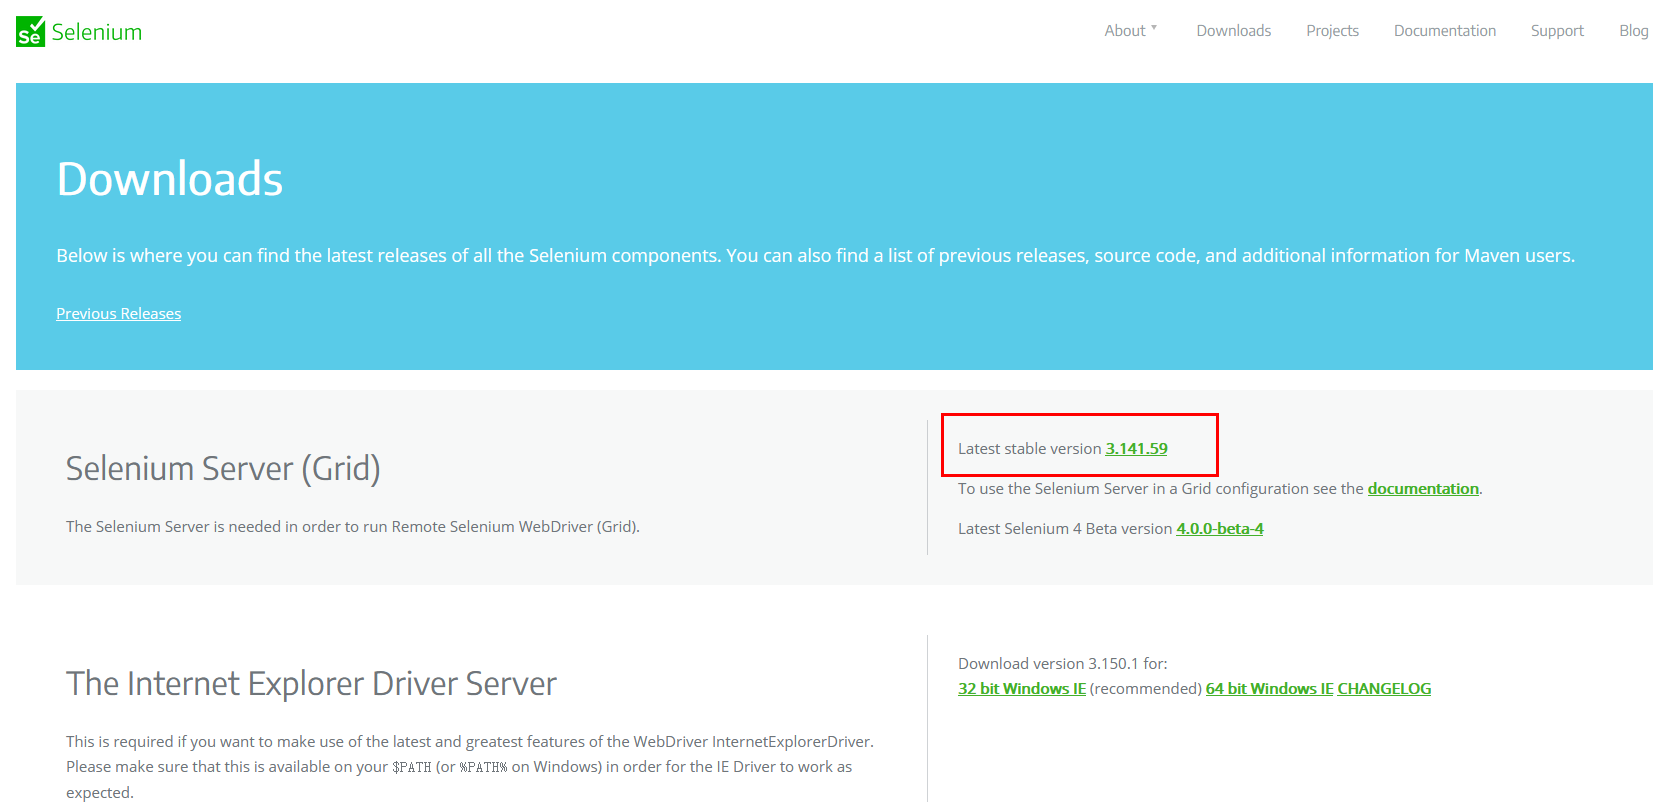Click the 'This is required if you want' paragraph
1653x802 pixels.
(x=470, y=767)
